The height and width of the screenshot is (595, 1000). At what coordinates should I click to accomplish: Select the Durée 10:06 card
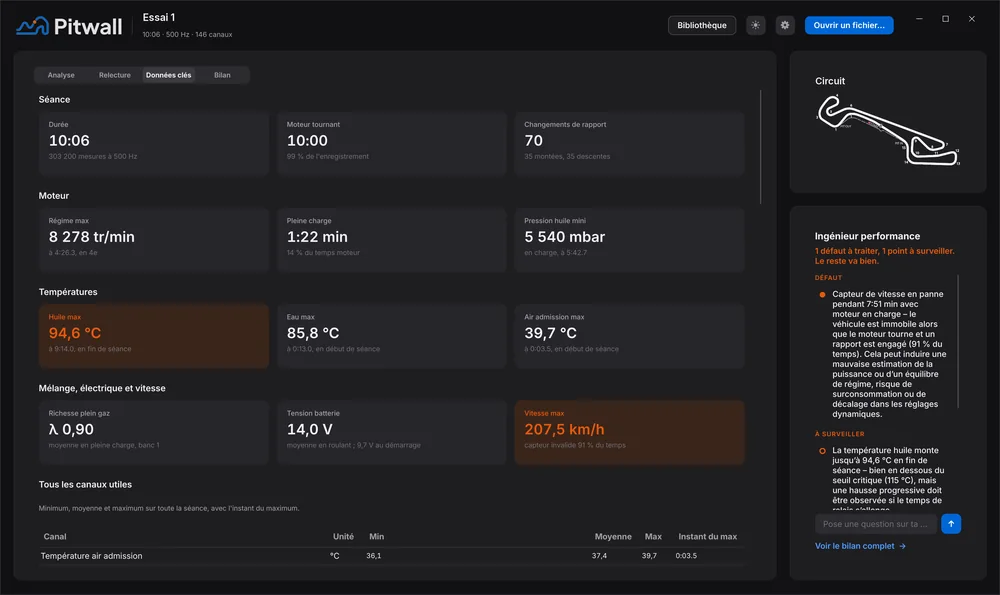point(154,143)
